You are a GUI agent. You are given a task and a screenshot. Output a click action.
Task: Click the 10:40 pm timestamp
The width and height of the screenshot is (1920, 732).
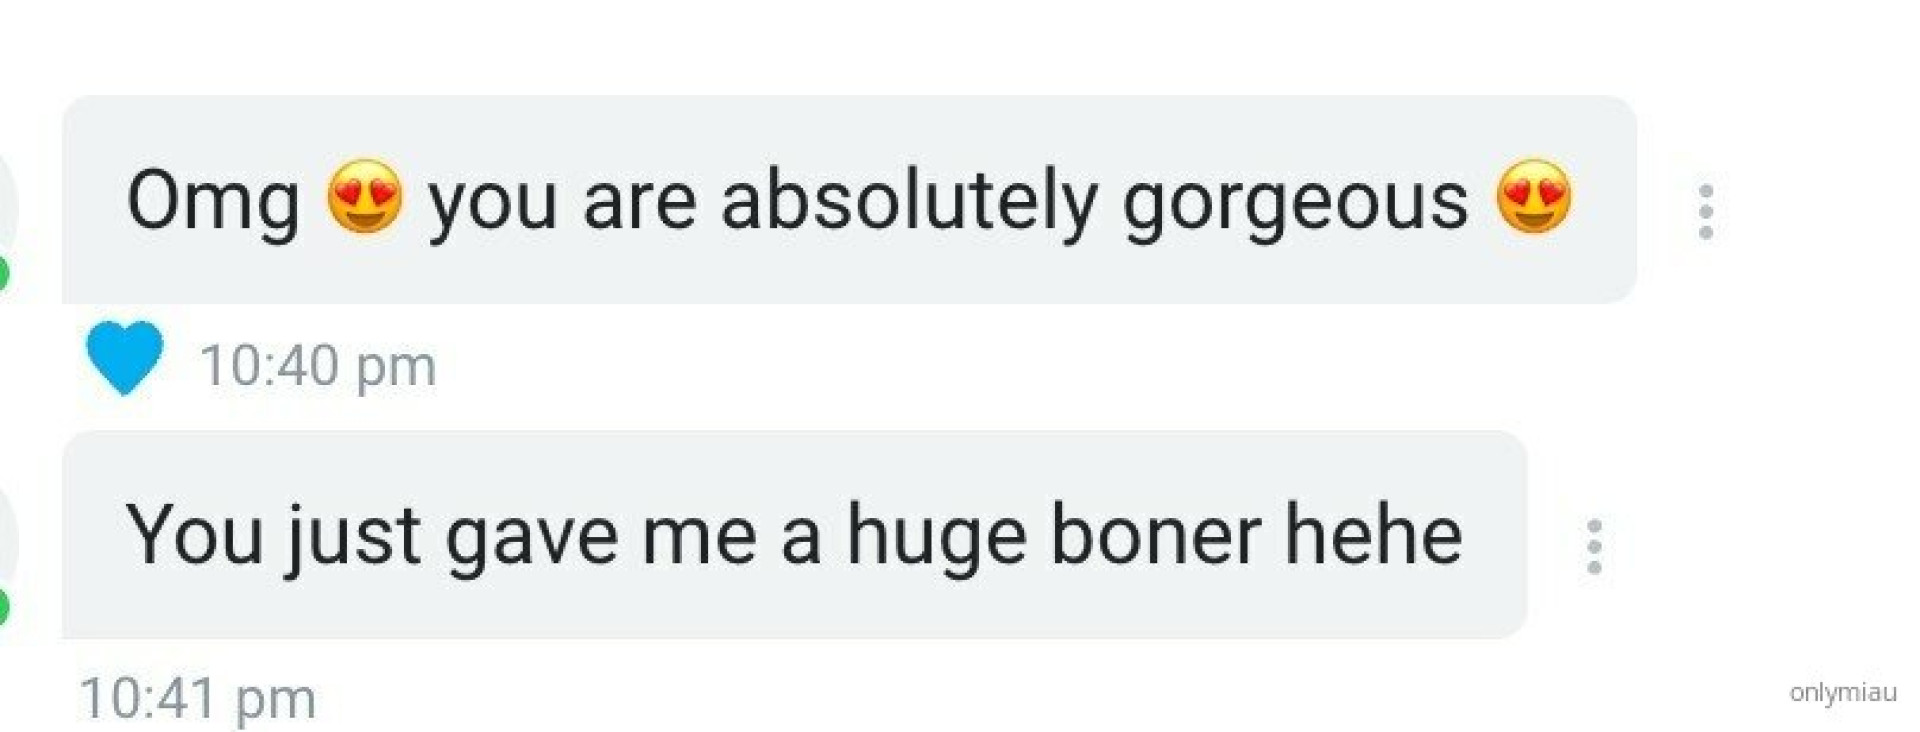click(x=318, y=366)
